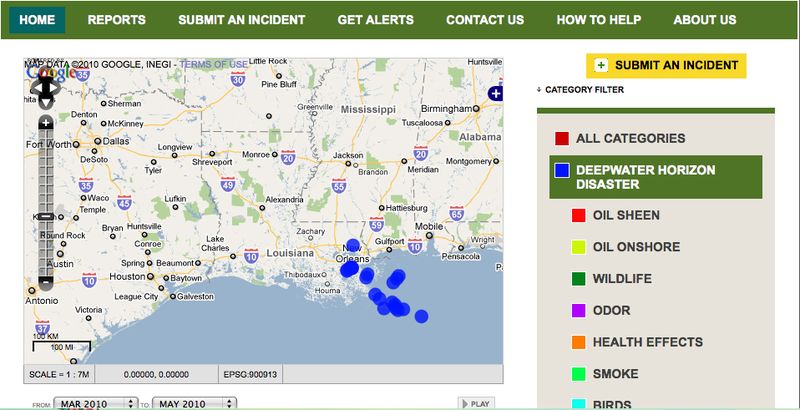Click the SCALE = 1 : 7M status cell

(x=59, y=374)
